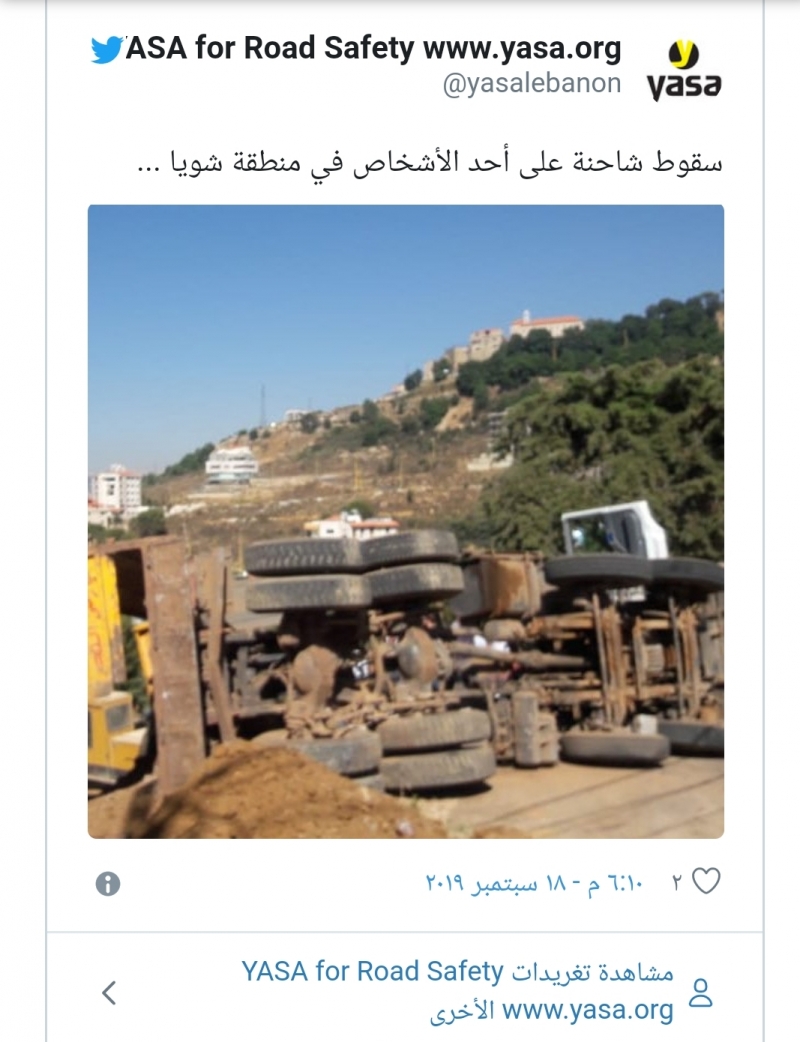This screenshot has width=800, height=1042.
Task: Expand the left chevron arrow at bottom
Action: pyautogui.click(x=110, y=992)
